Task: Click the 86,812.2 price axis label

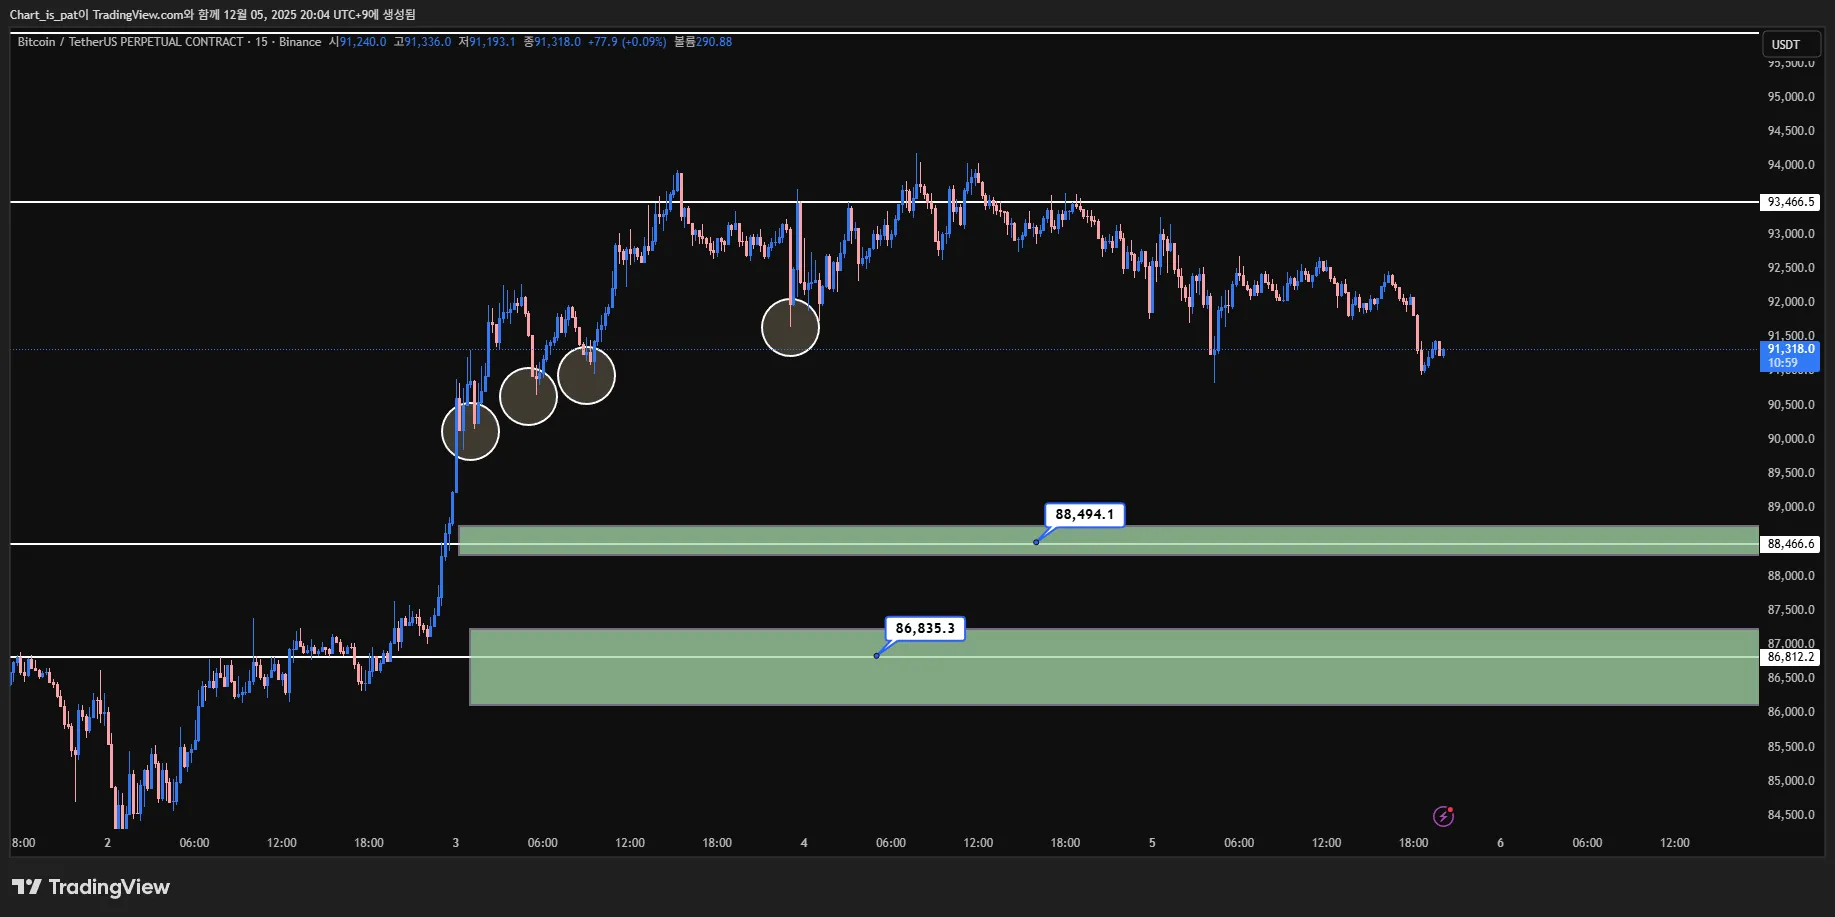Action: tap(1790, 657)
